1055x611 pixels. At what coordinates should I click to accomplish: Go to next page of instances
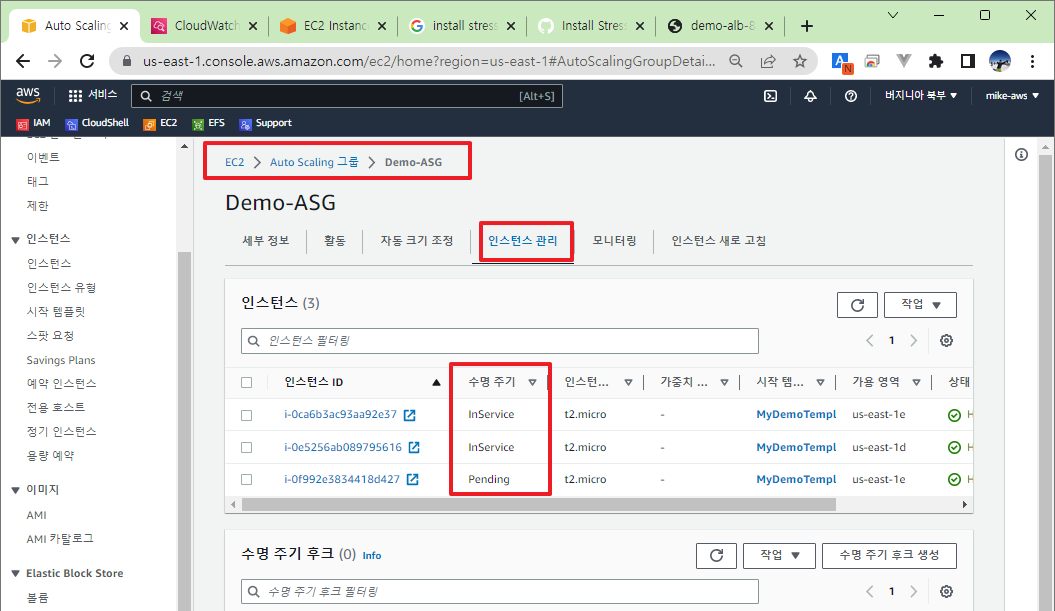(x=913, y=340)
